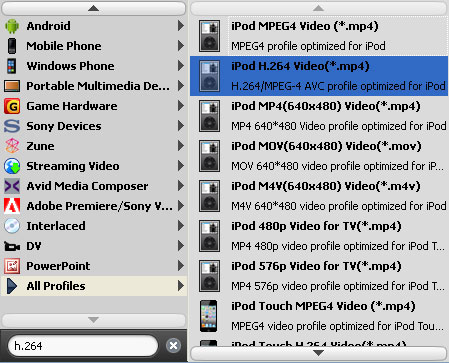Click the green Android robot icon
The width and height of the screenshot is (449, 363).
(12, 26)
